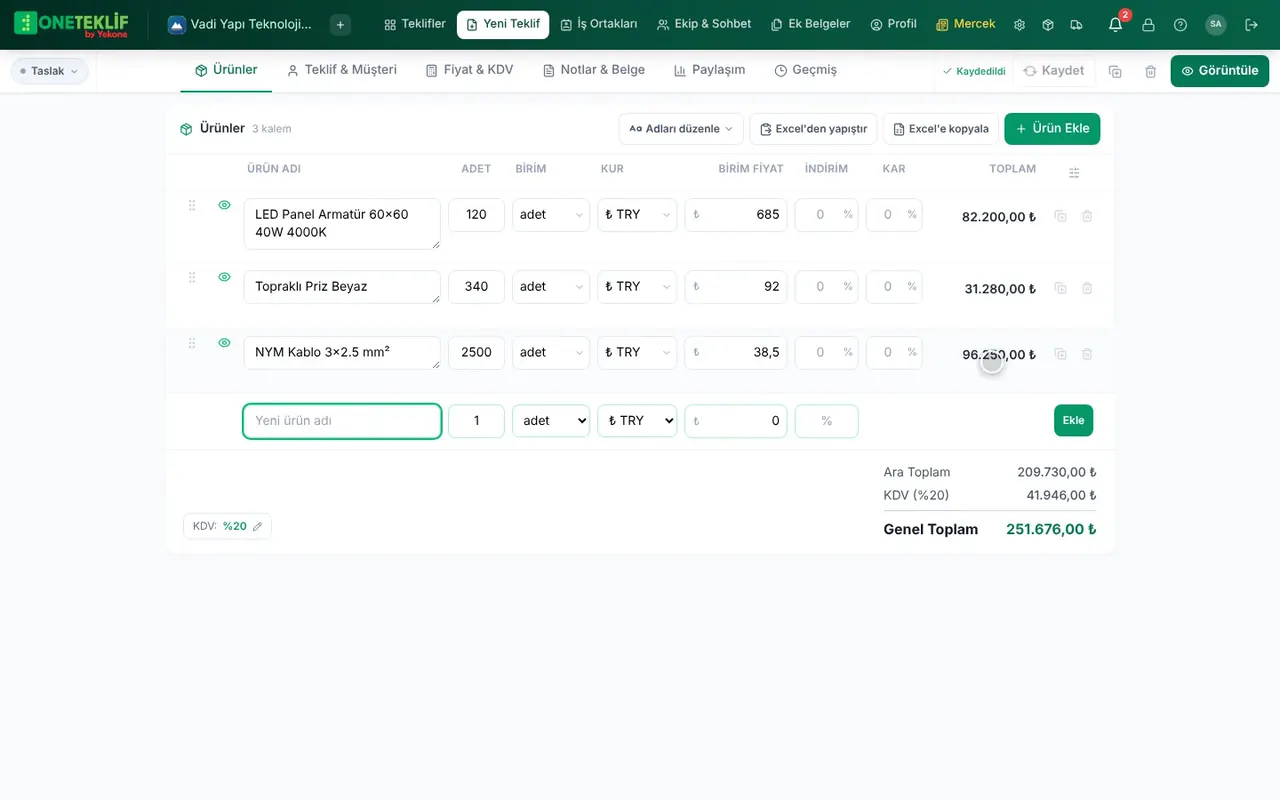Click the Ekle button in new row
1280x800 pixels.
(x=1073, y=420)
